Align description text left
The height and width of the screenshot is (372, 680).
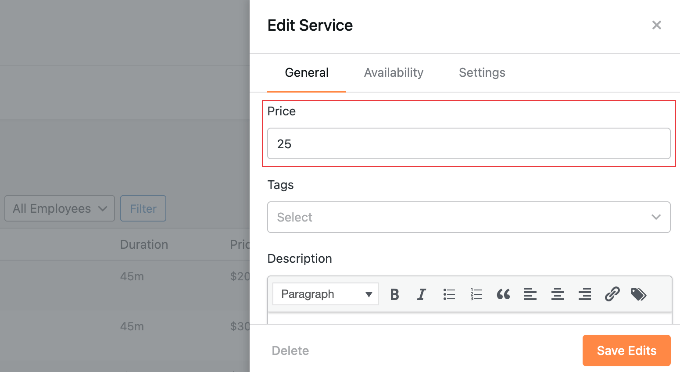530,294
